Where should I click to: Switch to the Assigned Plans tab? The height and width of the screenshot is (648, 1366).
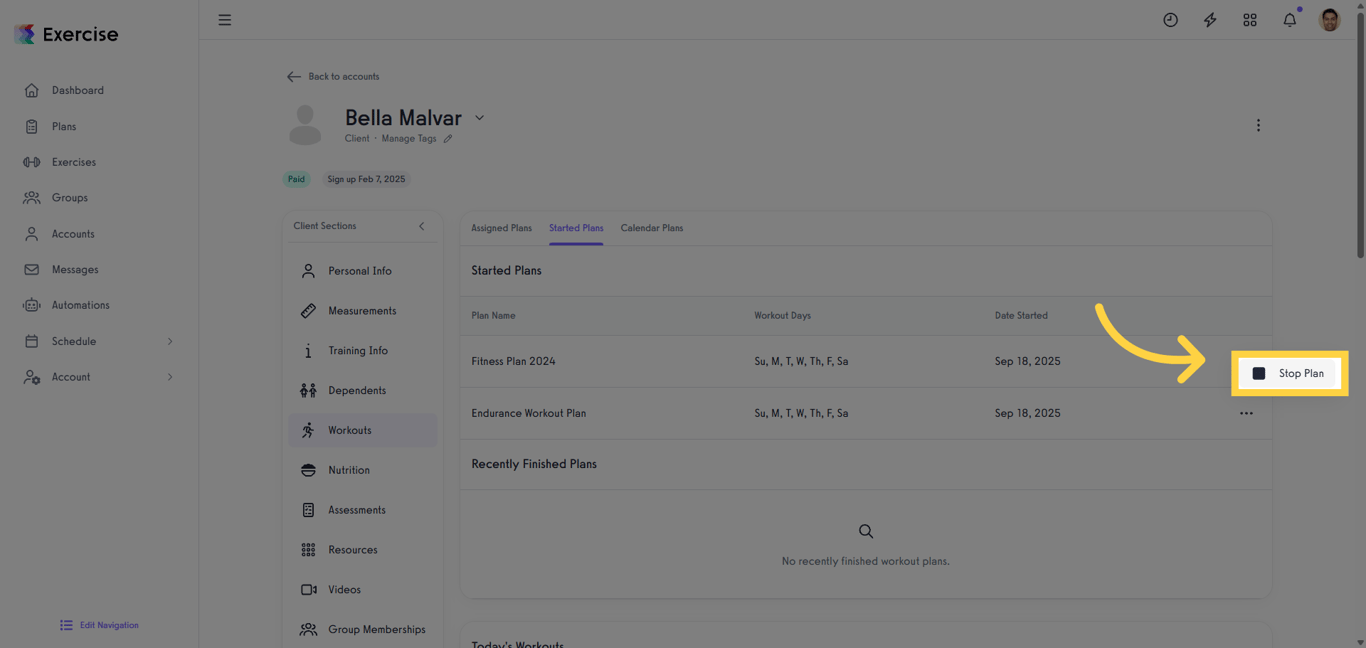502,228
